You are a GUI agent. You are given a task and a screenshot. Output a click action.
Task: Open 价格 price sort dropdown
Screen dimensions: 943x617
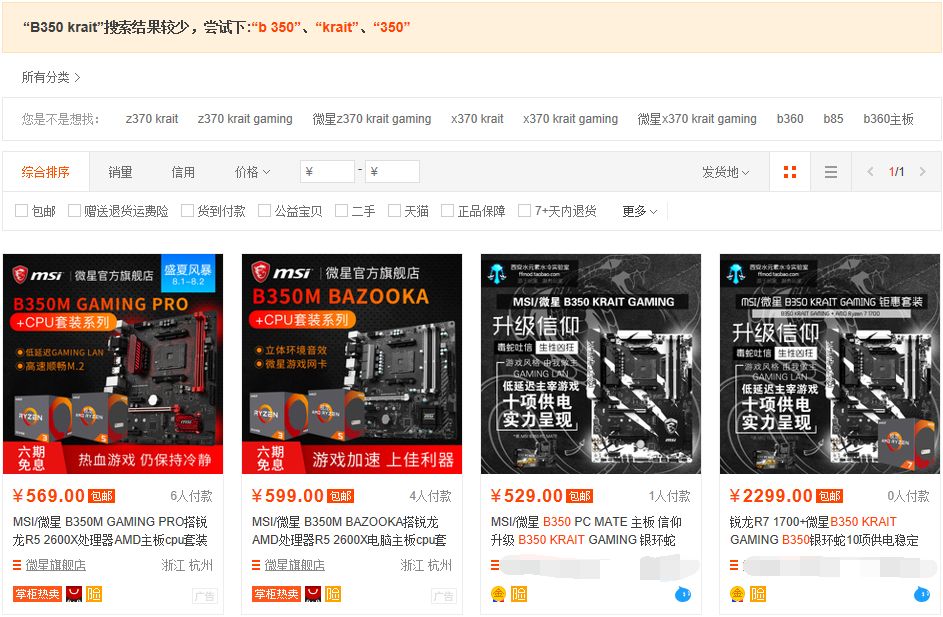tap(253, 172)
